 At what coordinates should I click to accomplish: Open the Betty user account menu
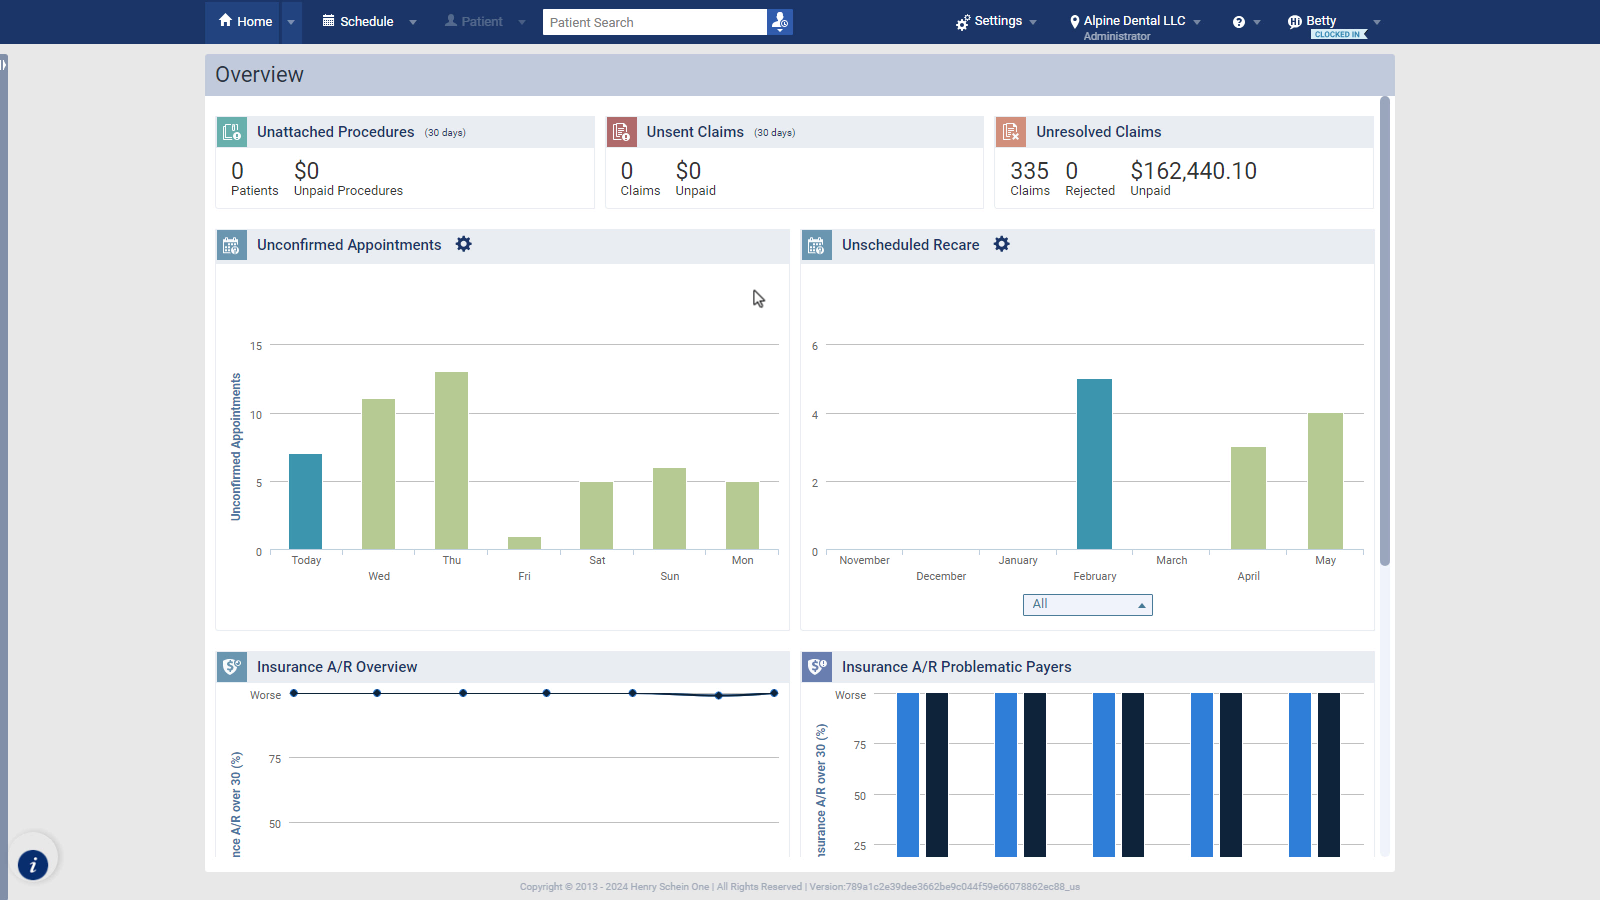pos(1333,21)
